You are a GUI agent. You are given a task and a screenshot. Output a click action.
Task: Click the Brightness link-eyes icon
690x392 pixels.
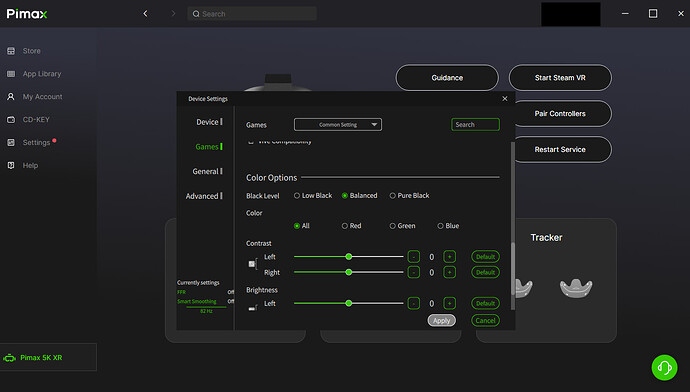[x=253, y=308]
